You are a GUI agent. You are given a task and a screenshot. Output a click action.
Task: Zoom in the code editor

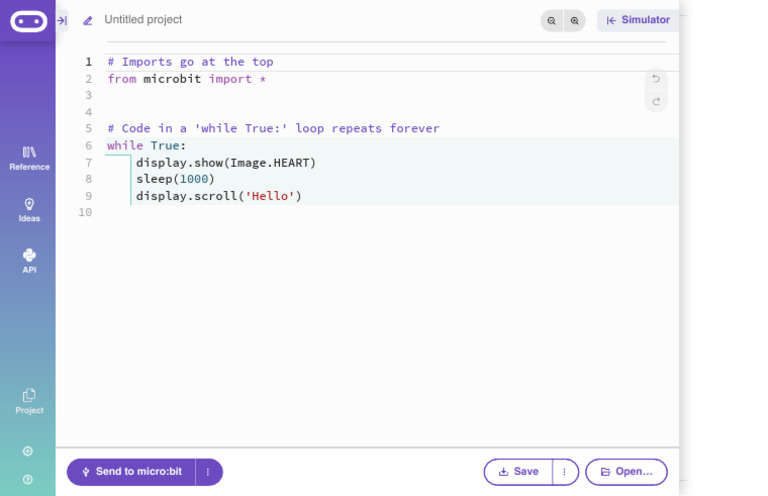coord(575,21)
